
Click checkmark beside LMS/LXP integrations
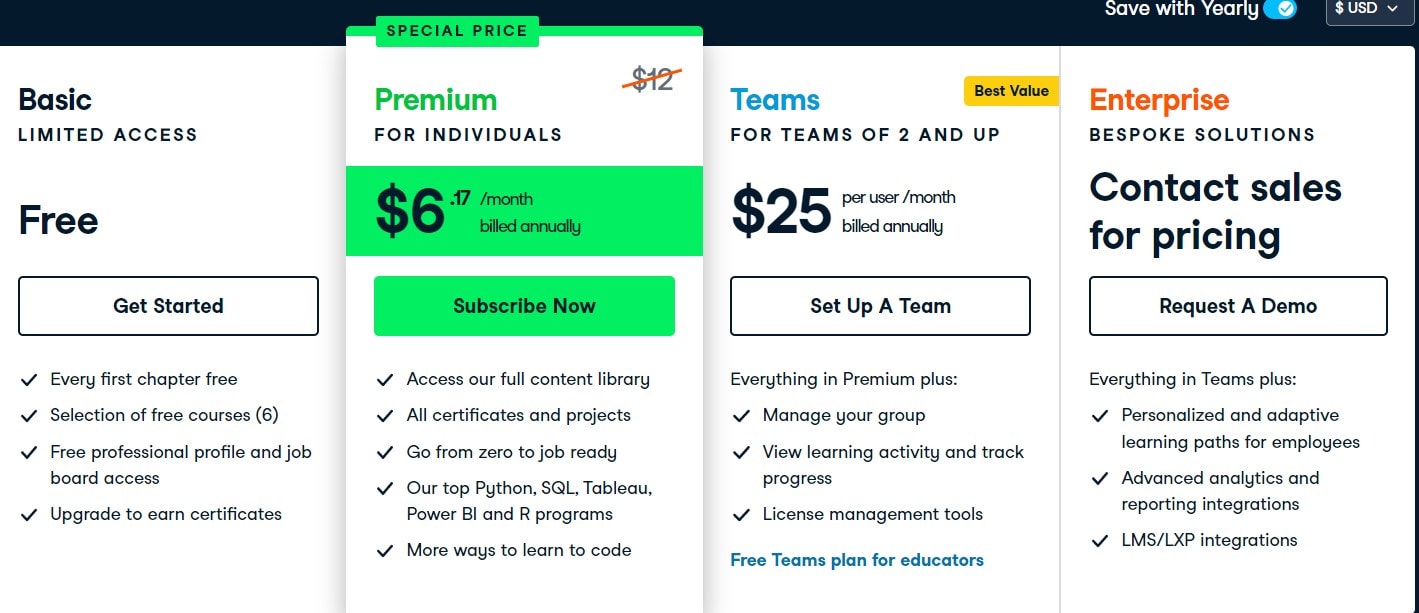(x=1100, y=541)
